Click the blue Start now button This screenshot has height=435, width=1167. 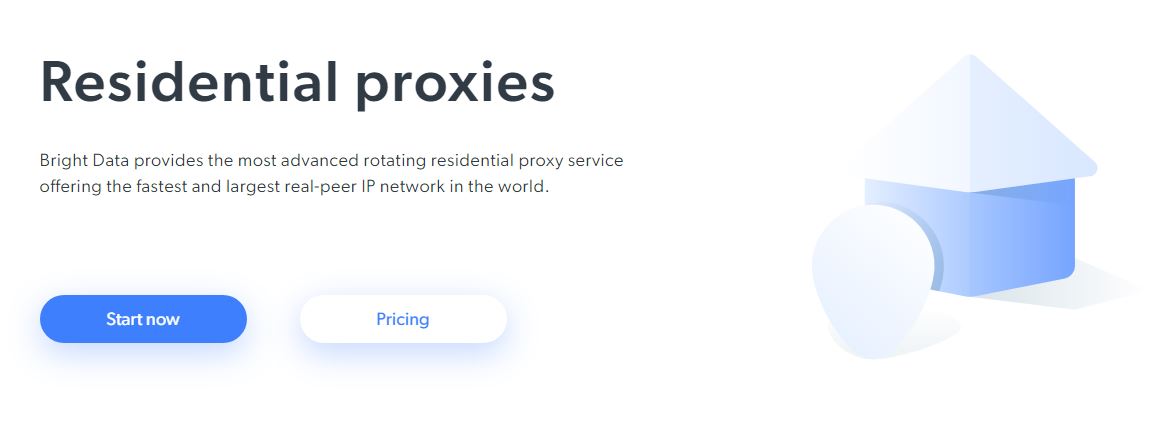pyautogui.click(x=143, y=319)
